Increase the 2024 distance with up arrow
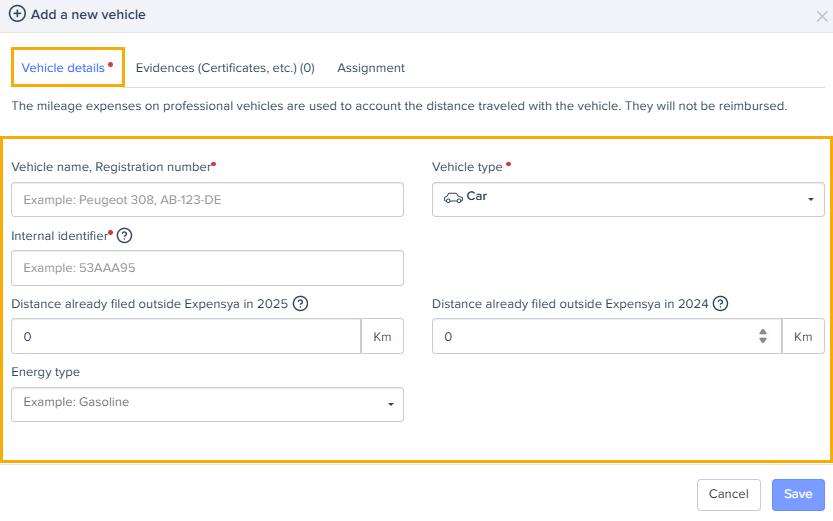The height and width of the screenshot is (521, 833). (x=763, y=332)
